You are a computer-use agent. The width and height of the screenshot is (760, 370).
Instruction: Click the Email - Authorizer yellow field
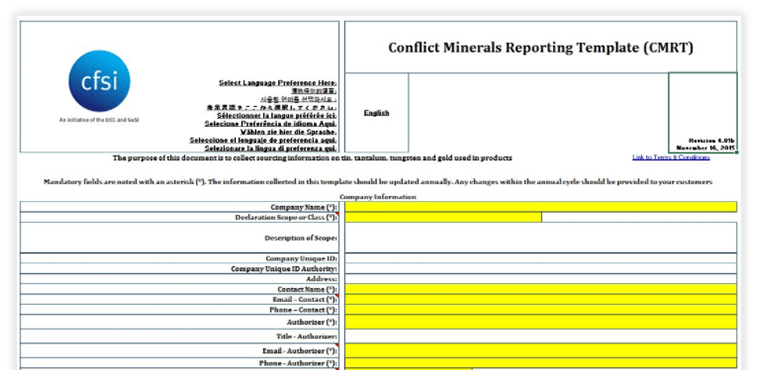point(541,351)
